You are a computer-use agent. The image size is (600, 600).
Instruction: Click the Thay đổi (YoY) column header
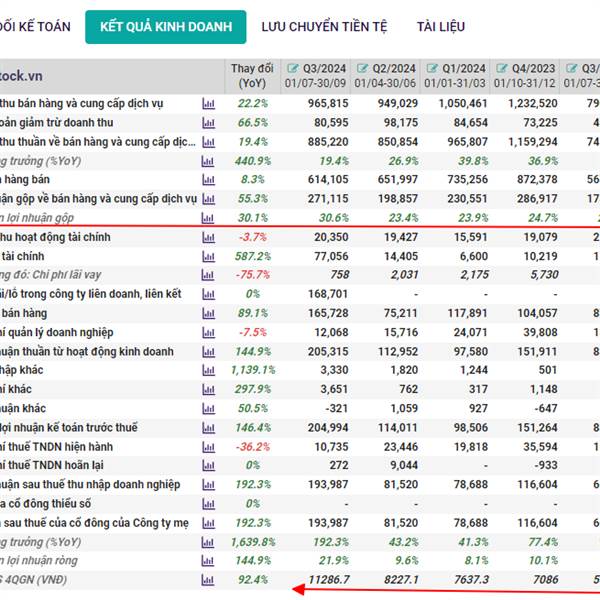pyautogui.click(x=253, y=76)
